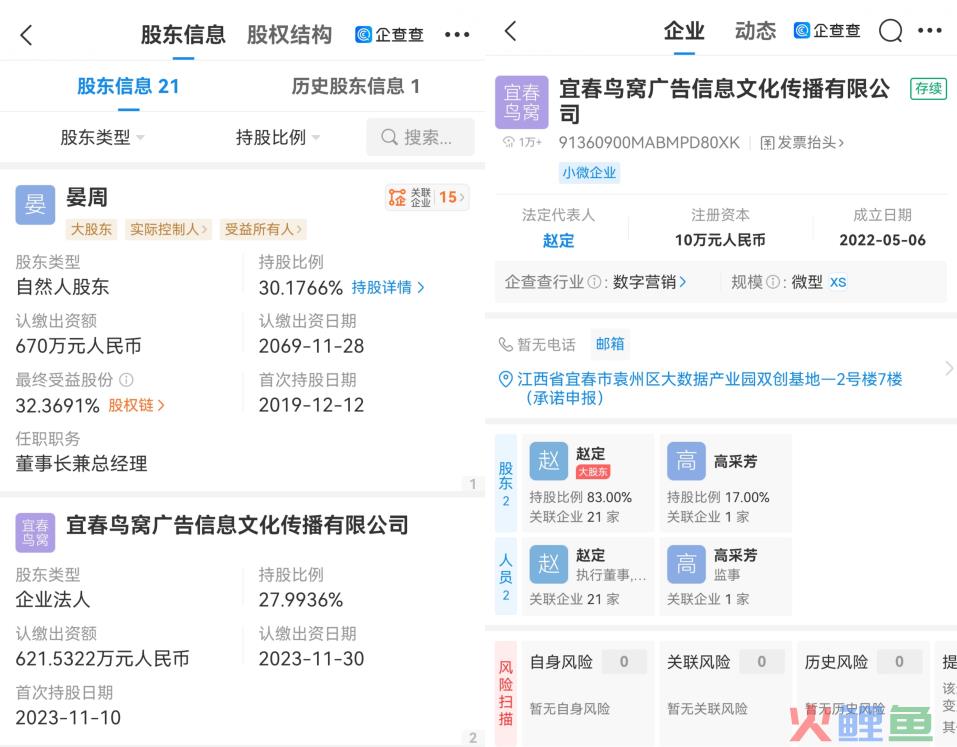Open 宜春鸟窝广告信息文化传播有限公司 in shareholder list
The height and width of the screenshot is (747, 957).
coord(237,525)
